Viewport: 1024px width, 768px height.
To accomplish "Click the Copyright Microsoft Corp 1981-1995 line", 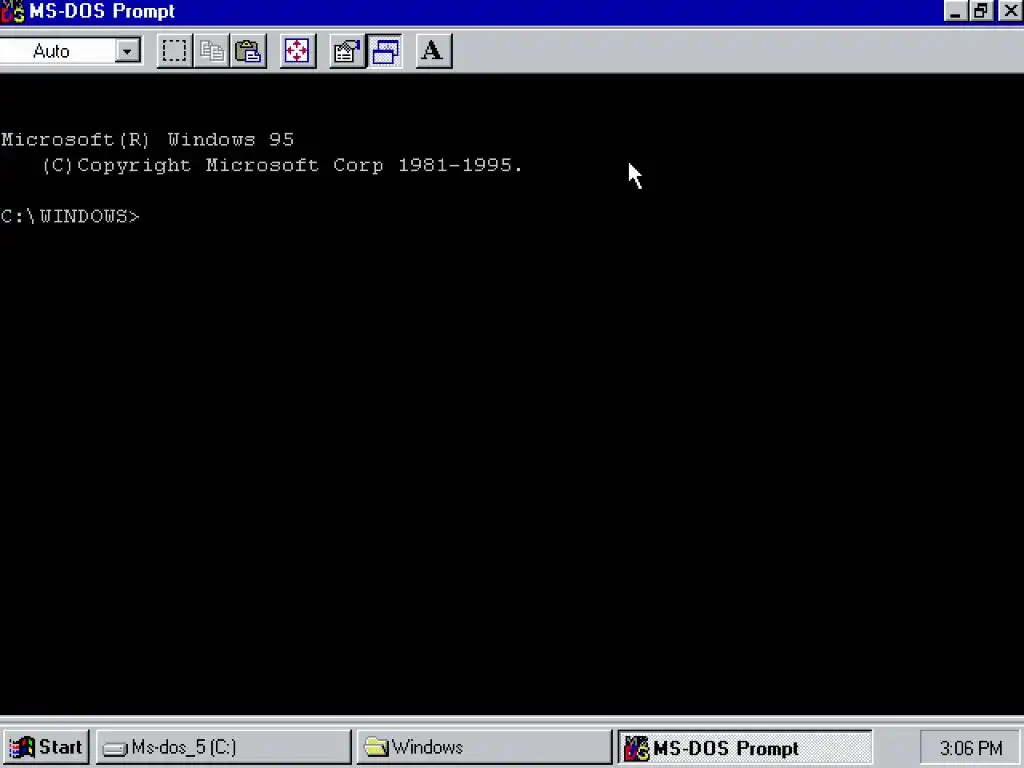I will pyautogui.click(x=282, y=165).
